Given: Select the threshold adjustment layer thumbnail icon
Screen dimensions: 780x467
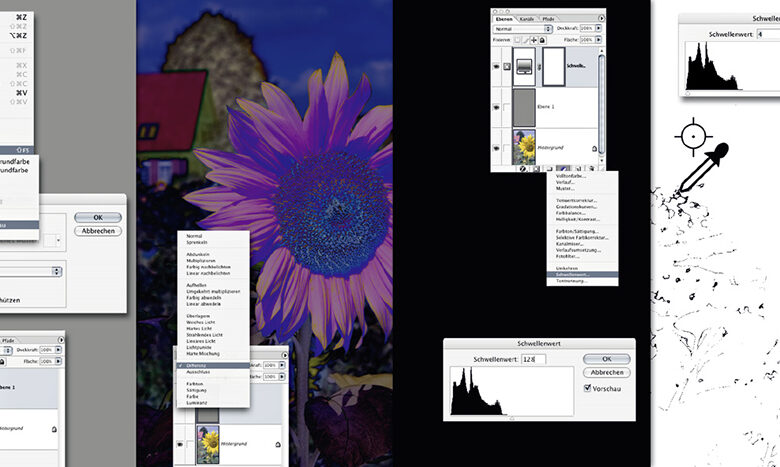Looking at the screenshot, I should [523, 67].
